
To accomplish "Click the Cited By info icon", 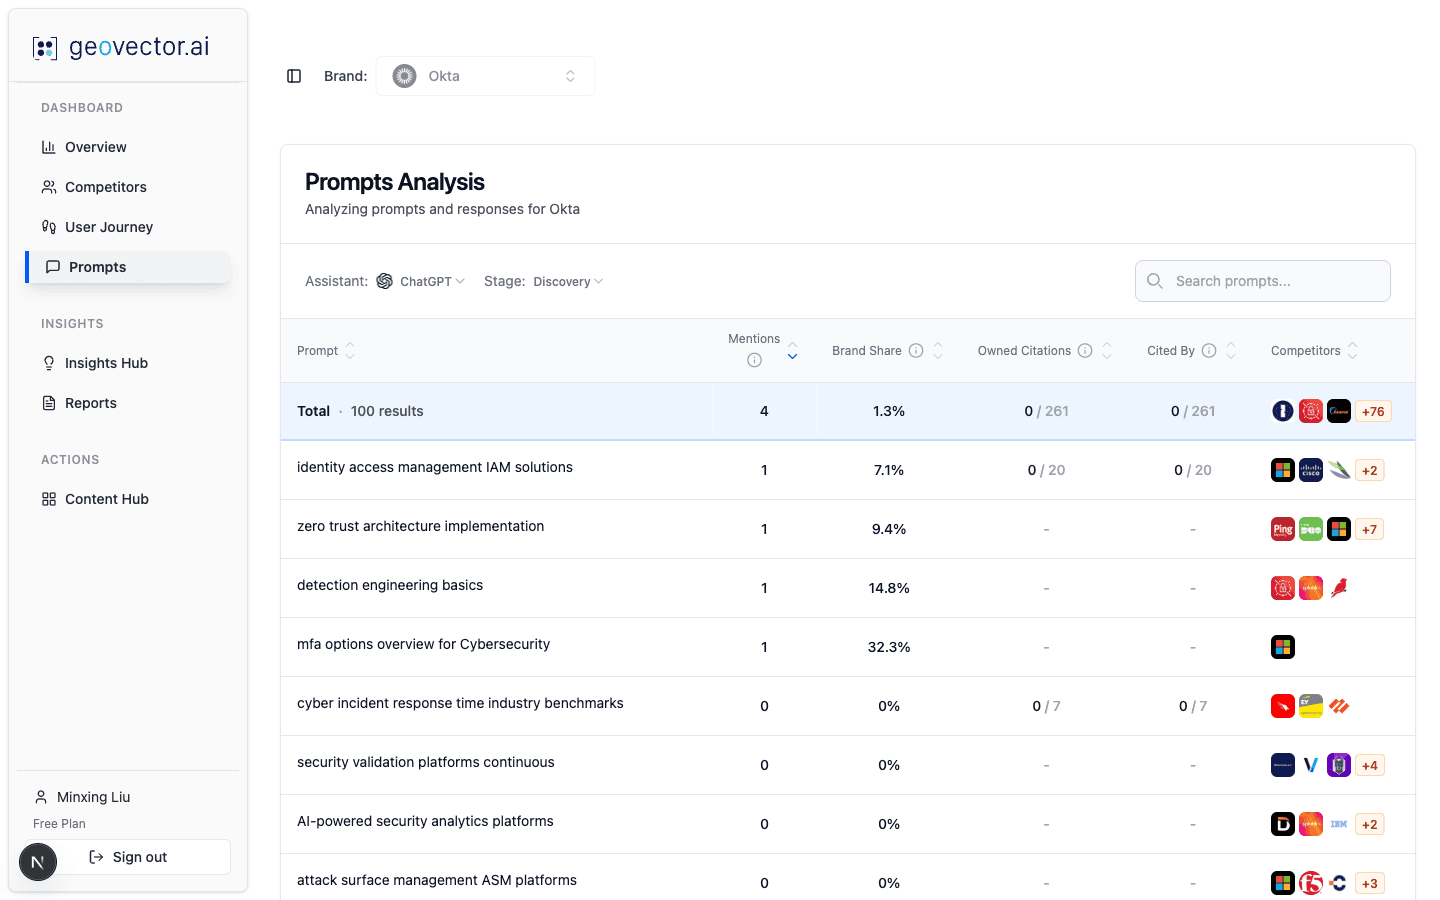I will (1209, 350).
